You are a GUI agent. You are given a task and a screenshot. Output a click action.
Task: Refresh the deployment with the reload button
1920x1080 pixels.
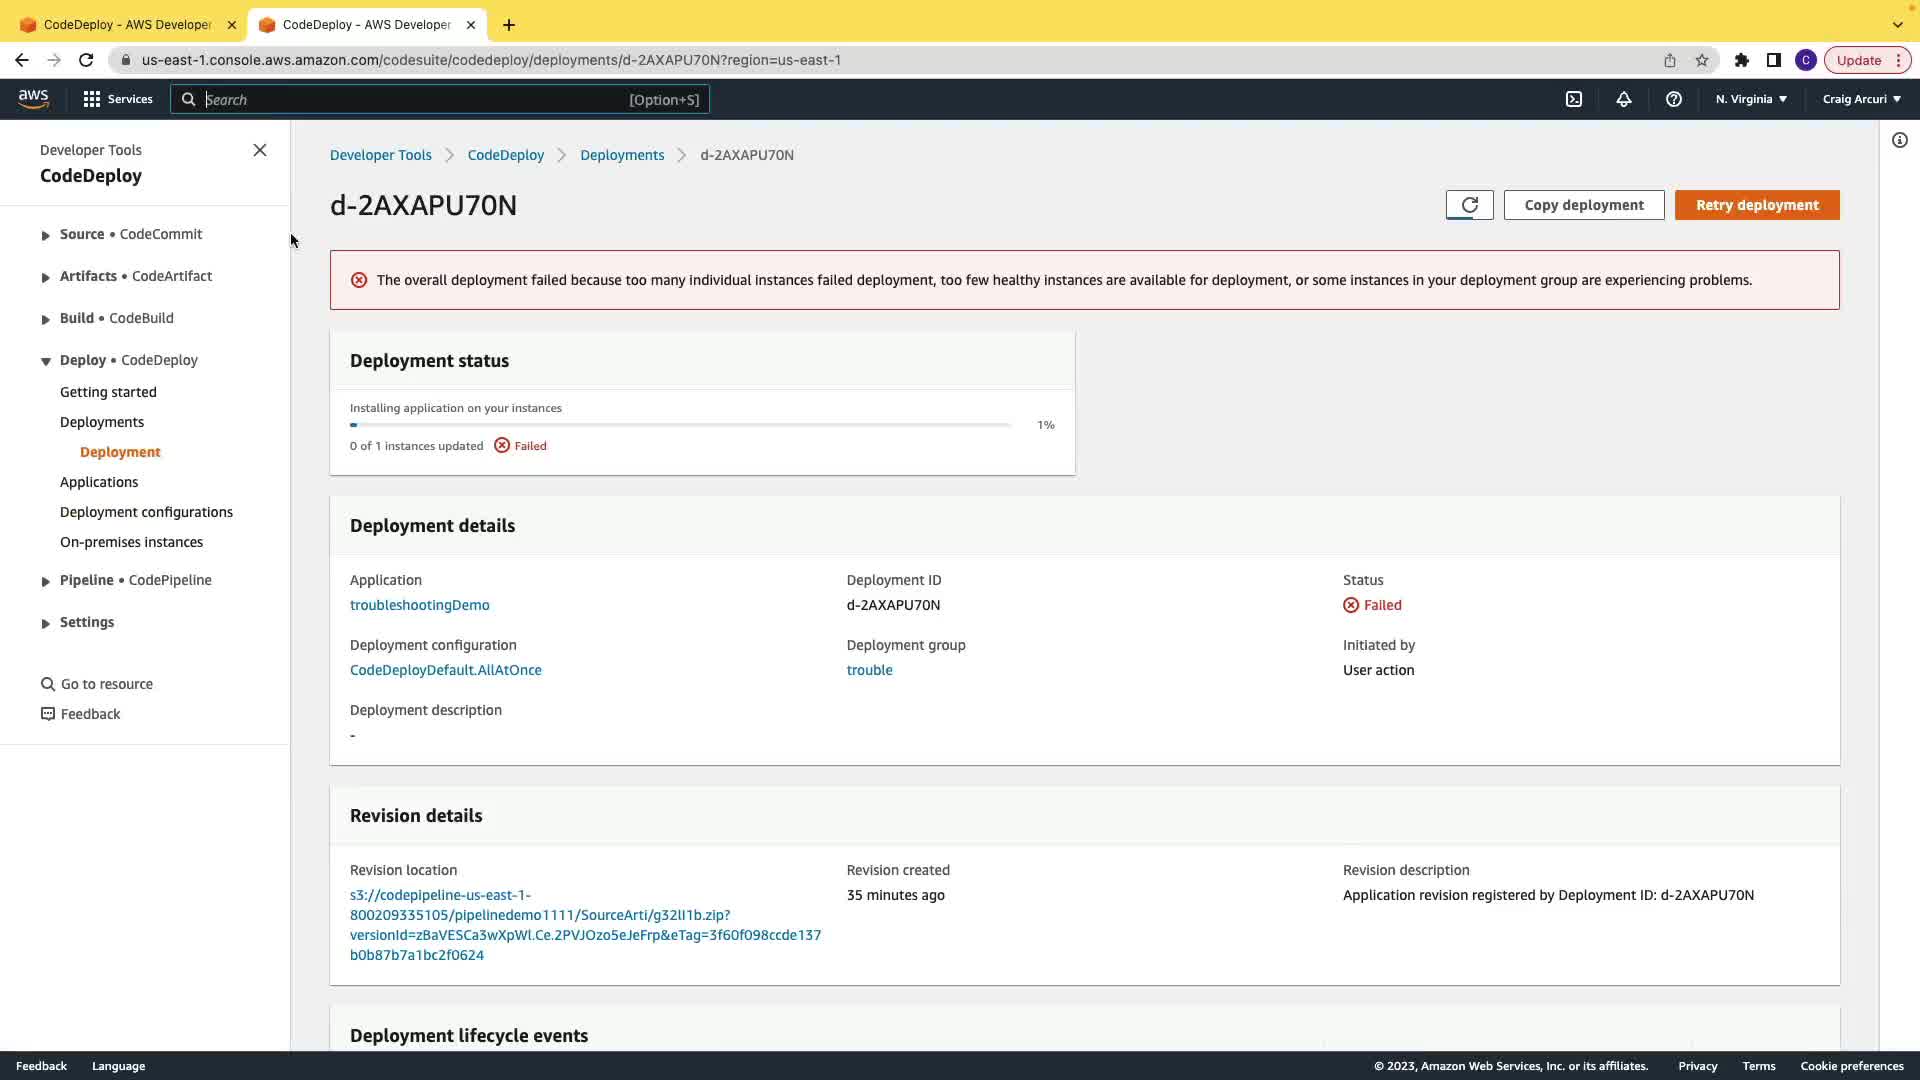[x=1469, y=205]
